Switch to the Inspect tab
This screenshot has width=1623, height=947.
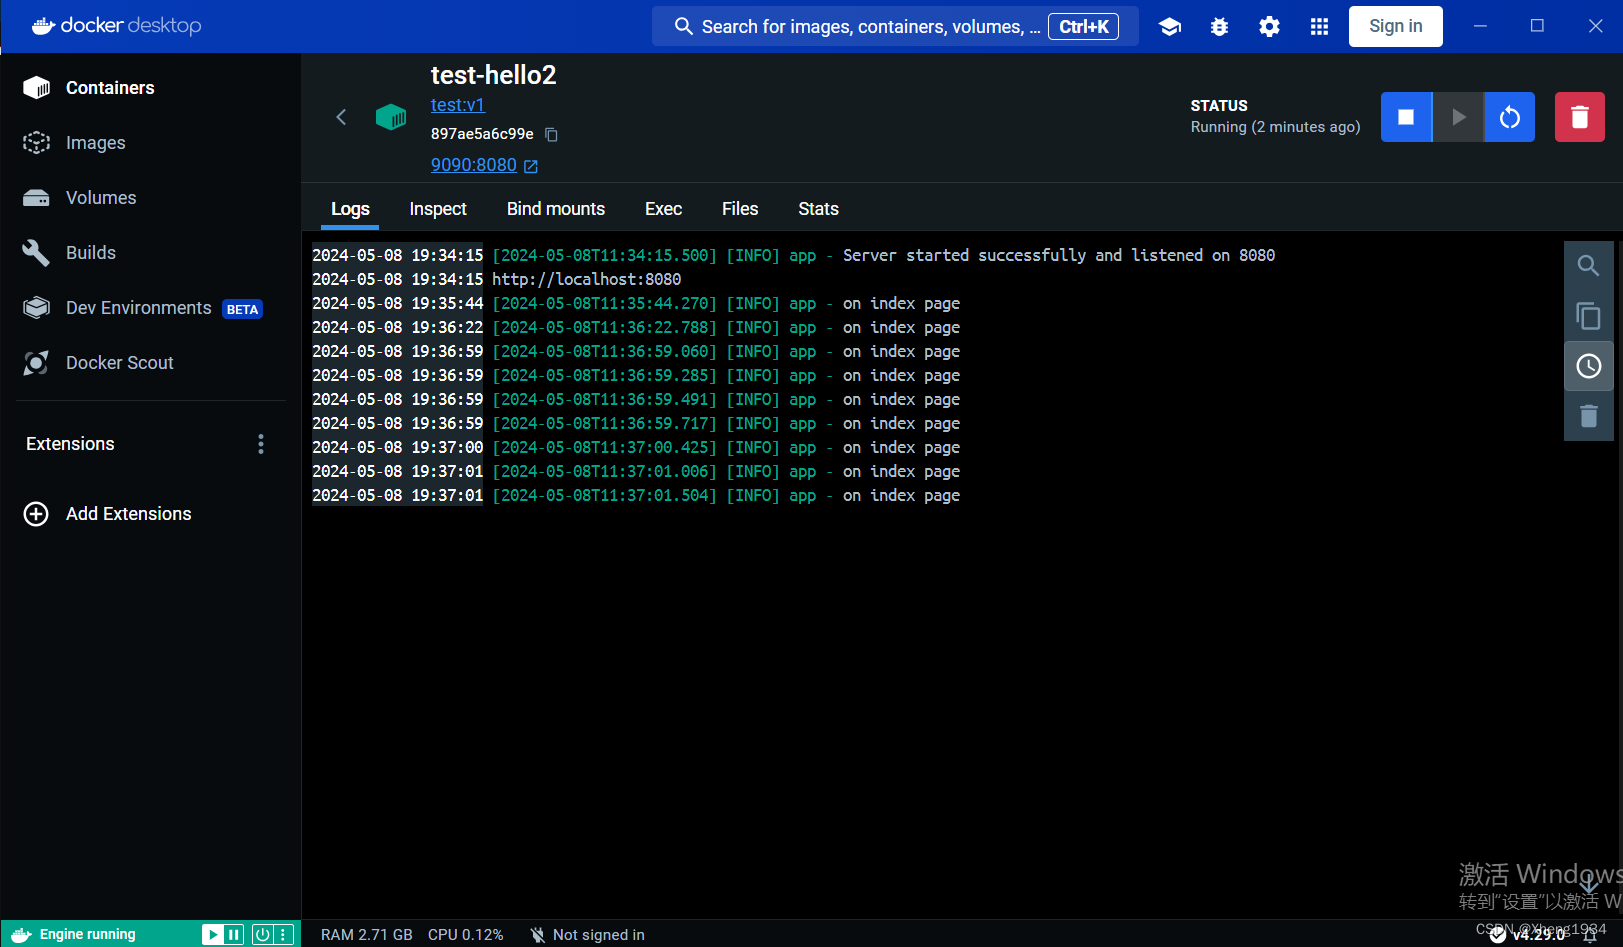click(x=437, y=208)
